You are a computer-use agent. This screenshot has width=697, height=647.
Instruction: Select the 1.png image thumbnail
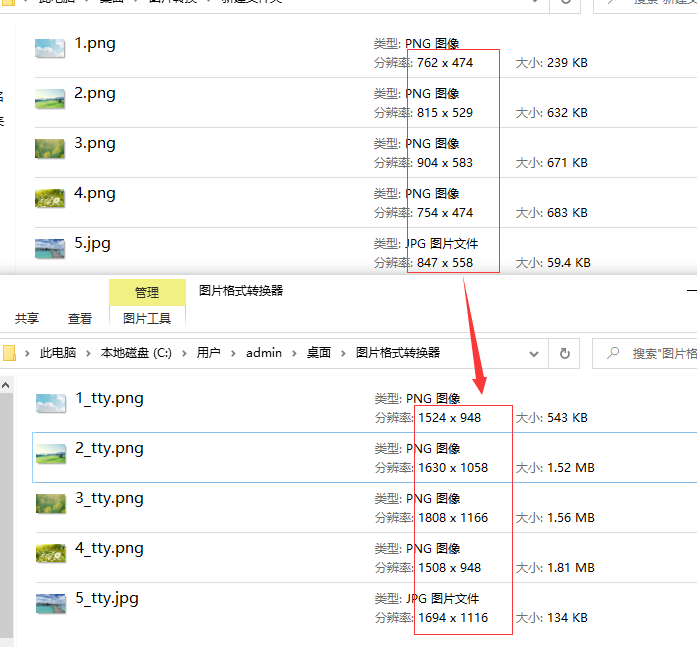[x=49, y=48]
